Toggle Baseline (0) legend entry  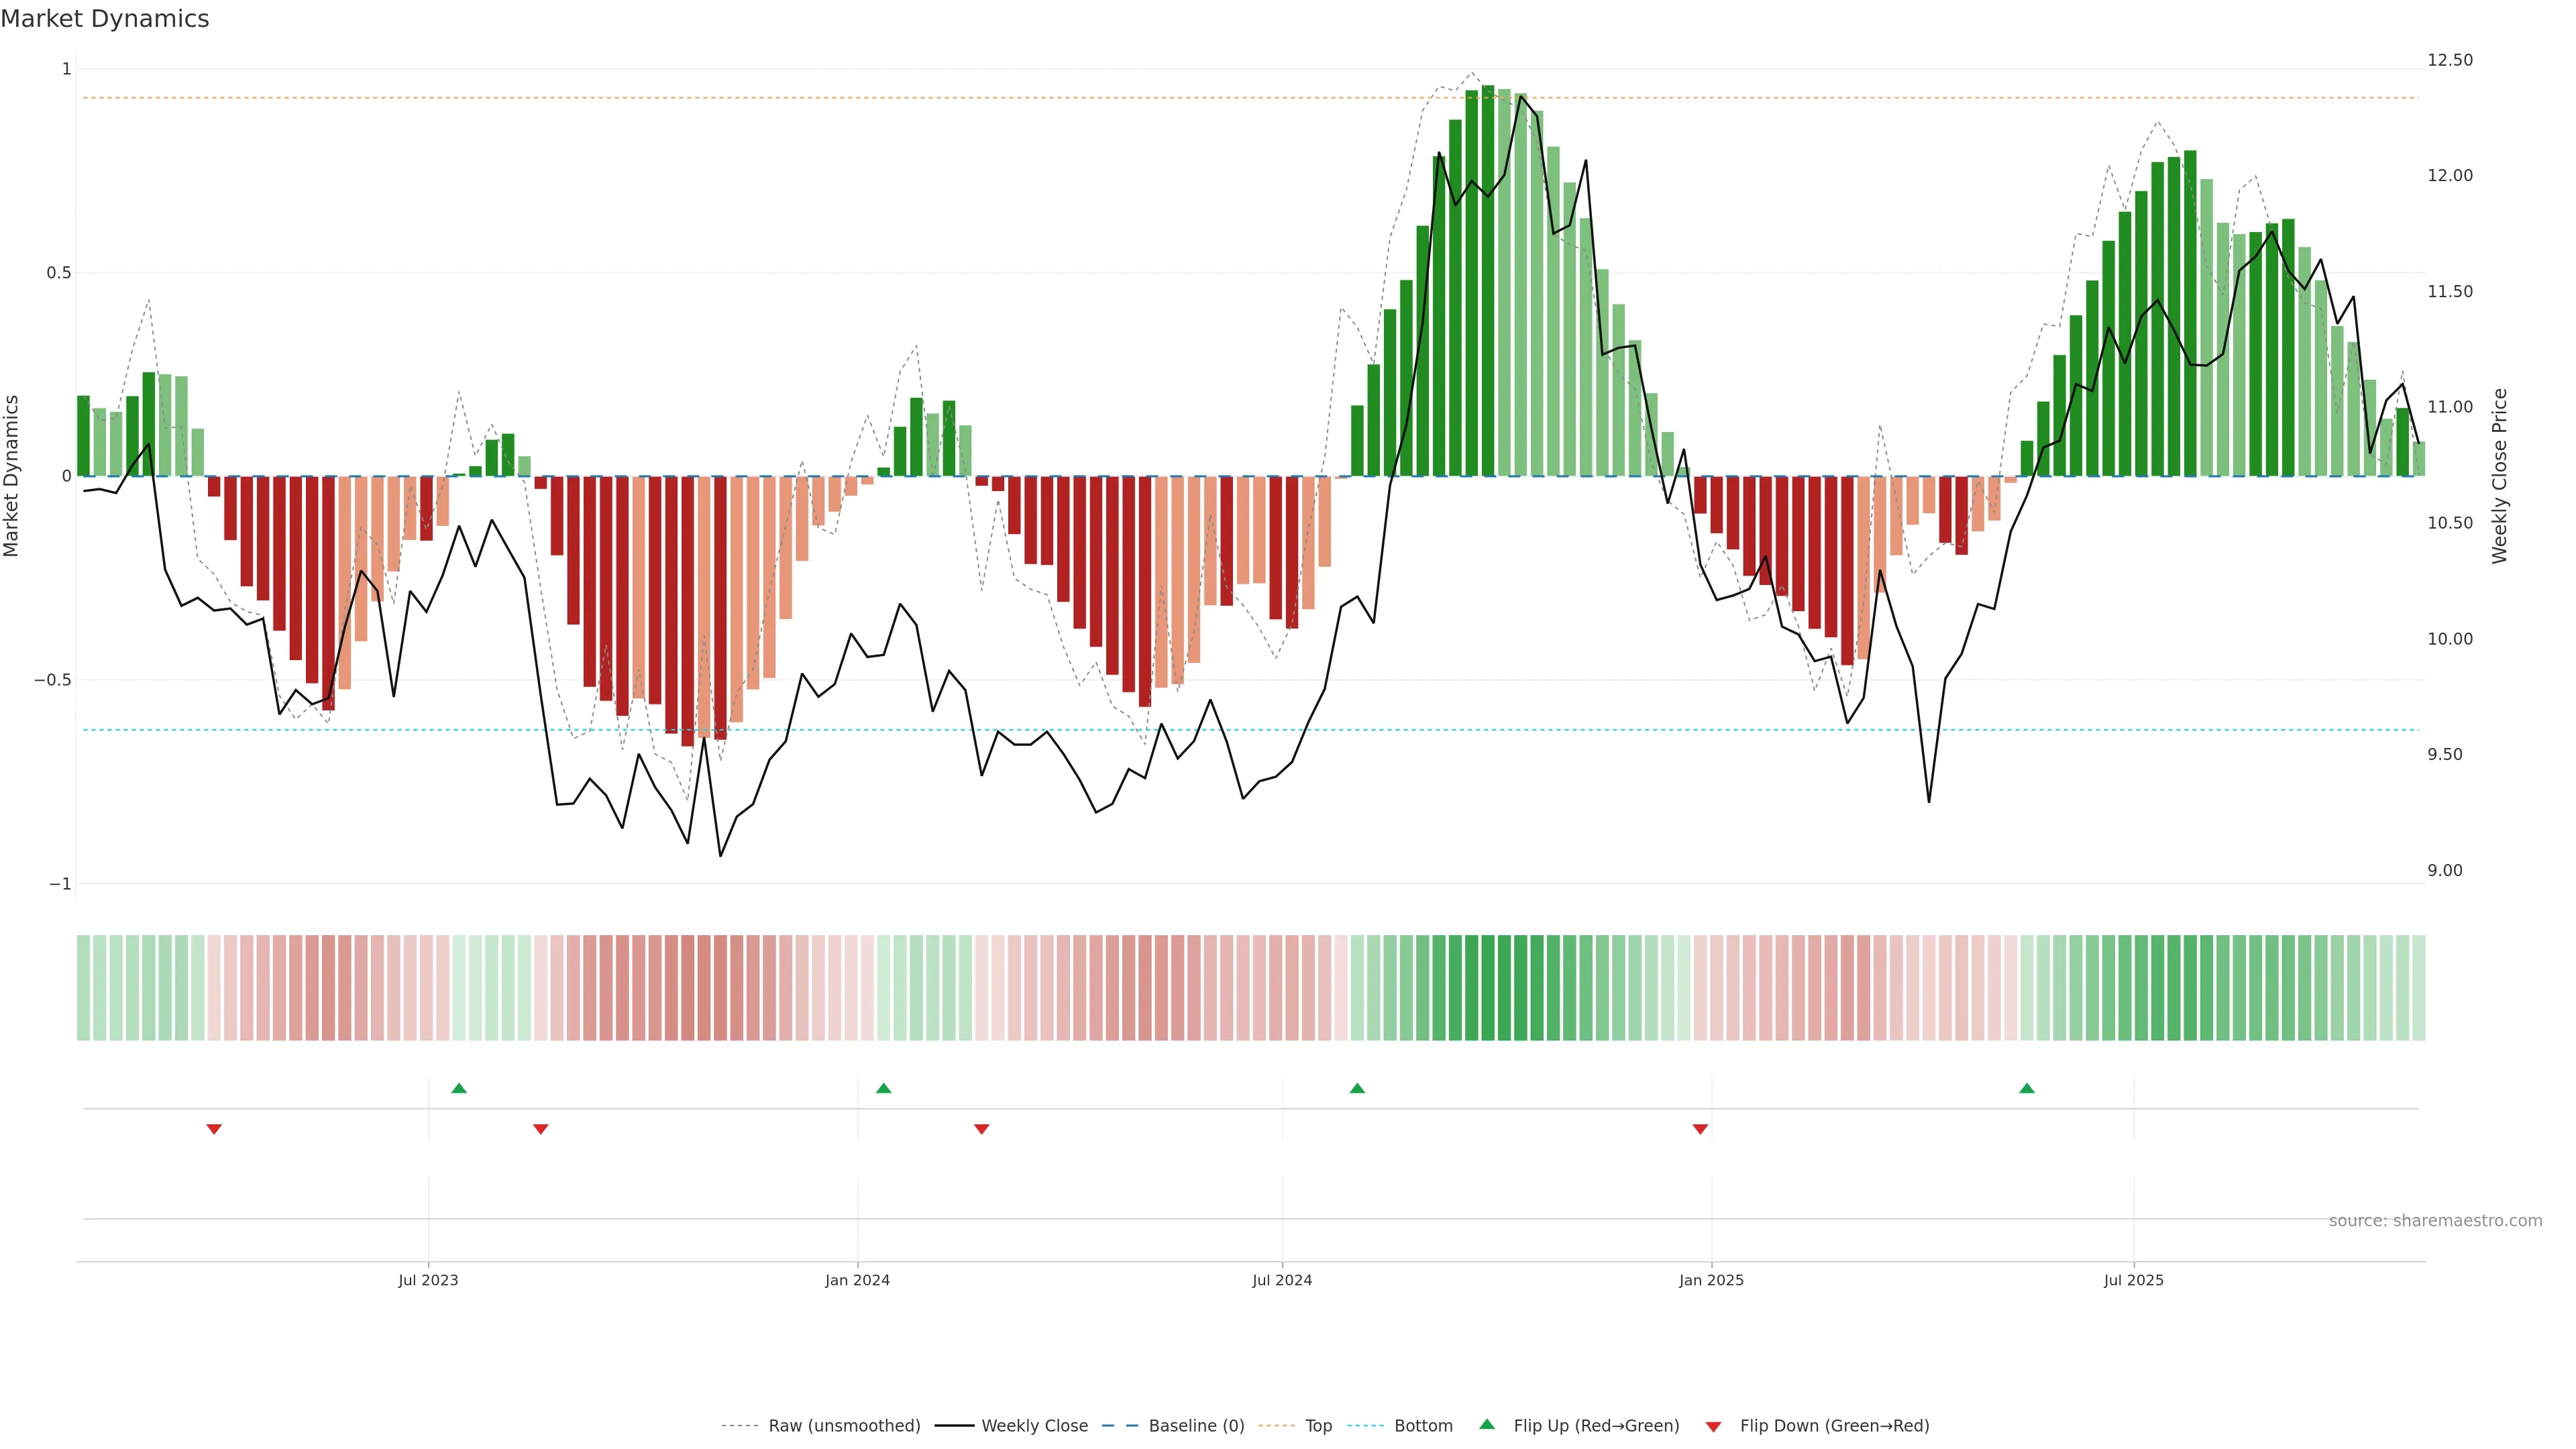click(1196, 1426)
